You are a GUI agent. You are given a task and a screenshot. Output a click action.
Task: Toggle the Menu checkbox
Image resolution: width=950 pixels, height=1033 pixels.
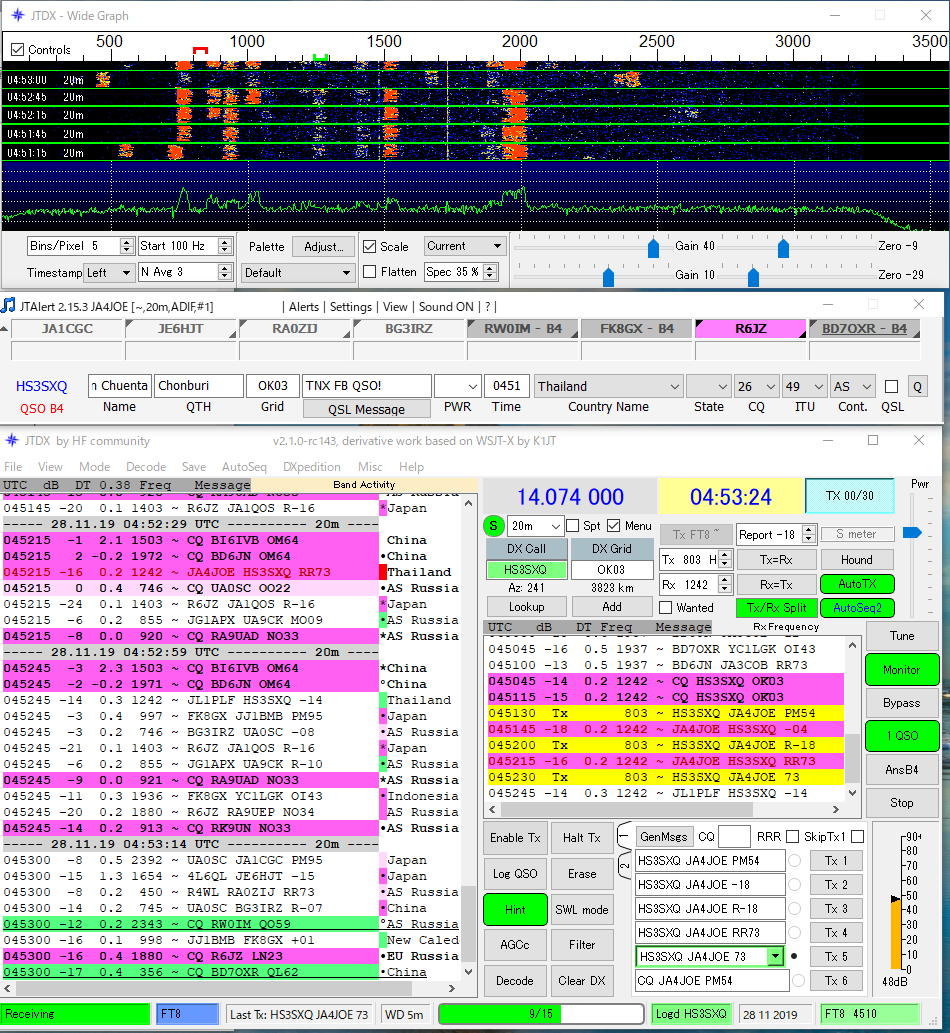pyautogui.click(x=614, y=526)
